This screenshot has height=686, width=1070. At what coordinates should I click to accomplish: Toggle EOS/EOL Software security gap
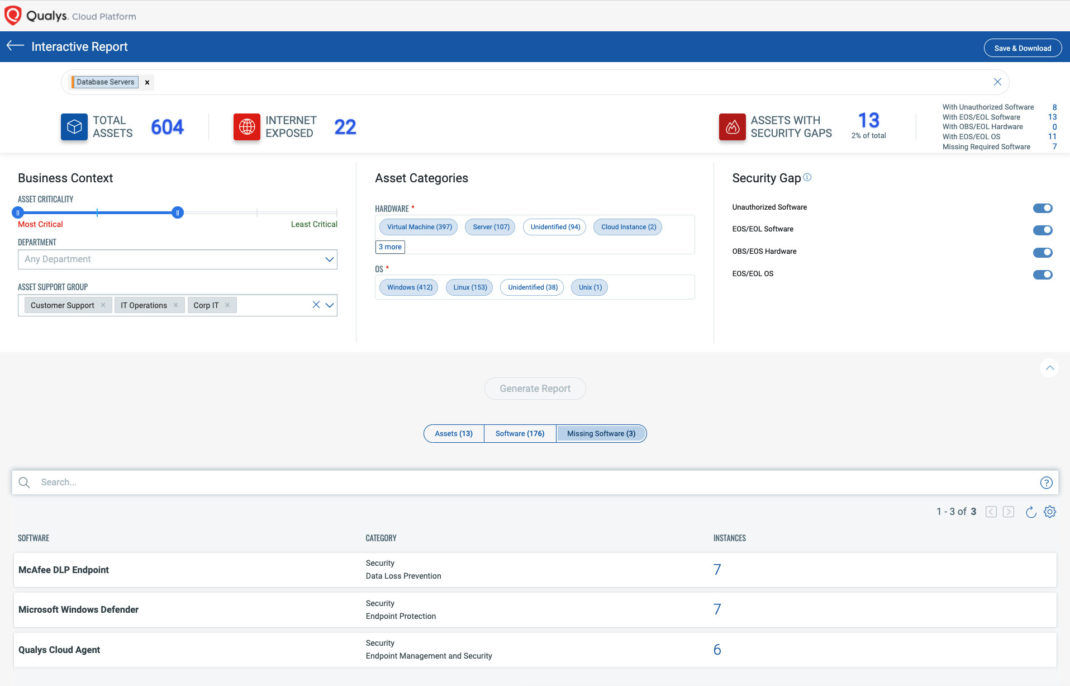tap(1042, 230)
